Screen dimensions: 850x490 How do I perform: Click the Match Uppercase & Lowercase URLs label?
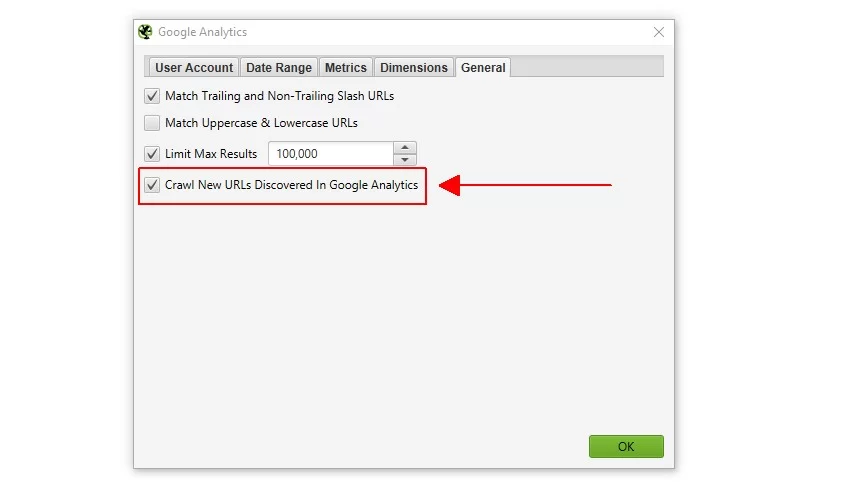click(261, 123)
